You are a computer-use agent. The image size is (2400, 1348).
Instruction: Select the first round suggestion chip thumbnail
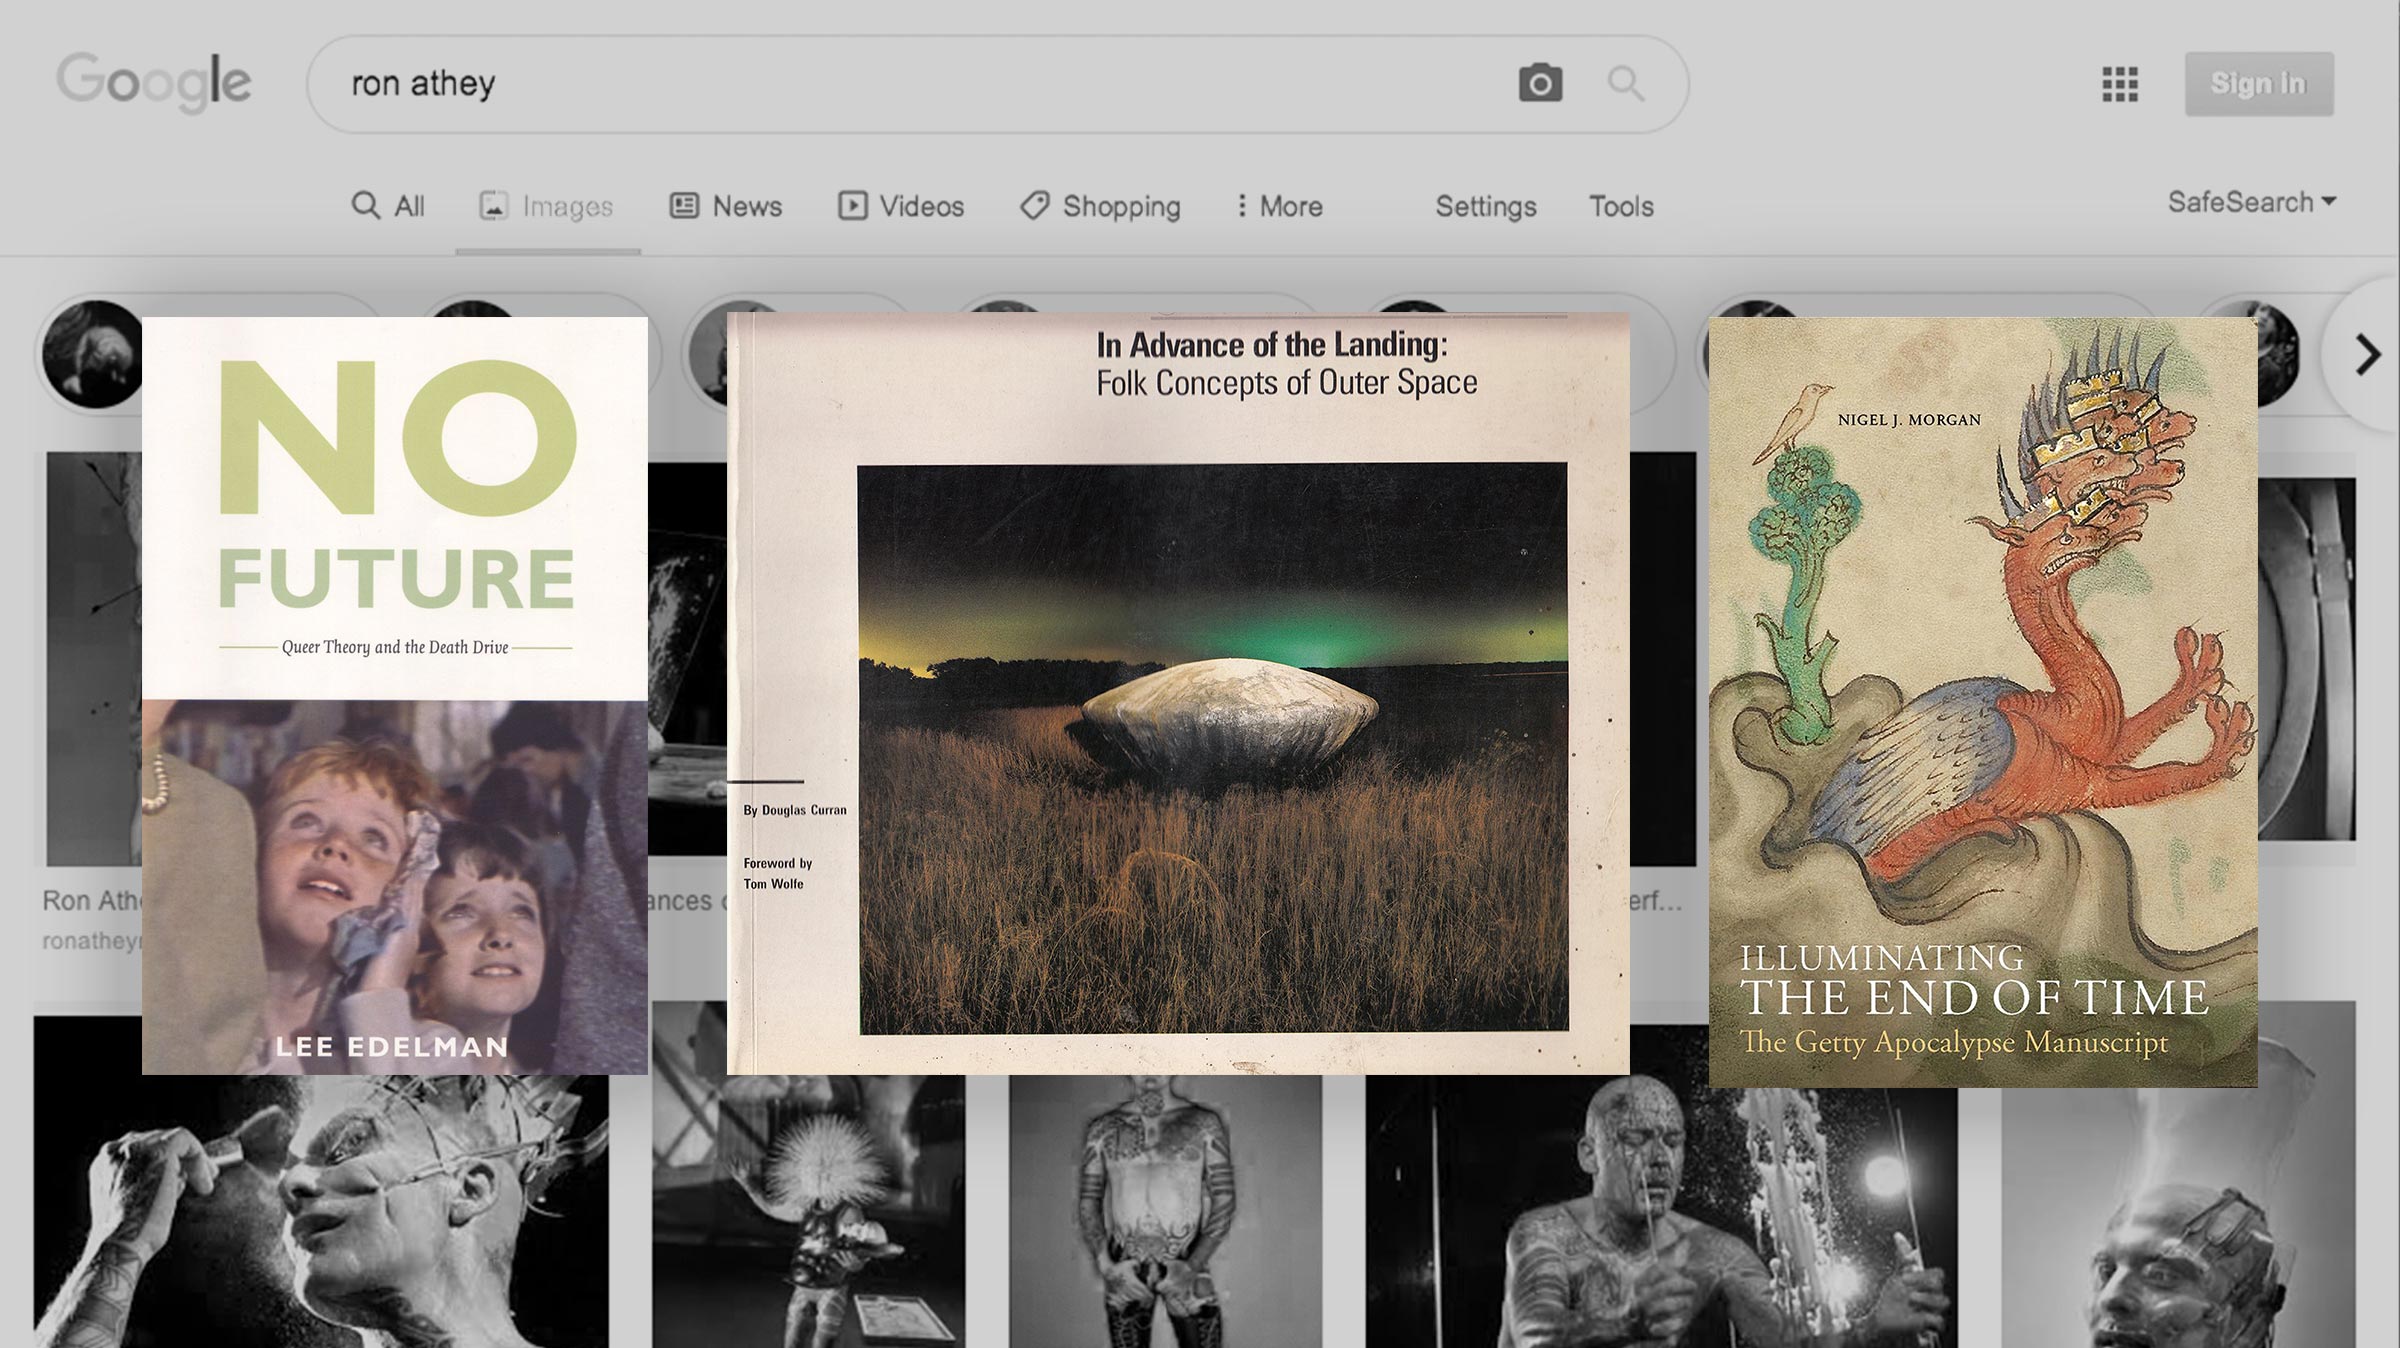[x=94, y=353]
